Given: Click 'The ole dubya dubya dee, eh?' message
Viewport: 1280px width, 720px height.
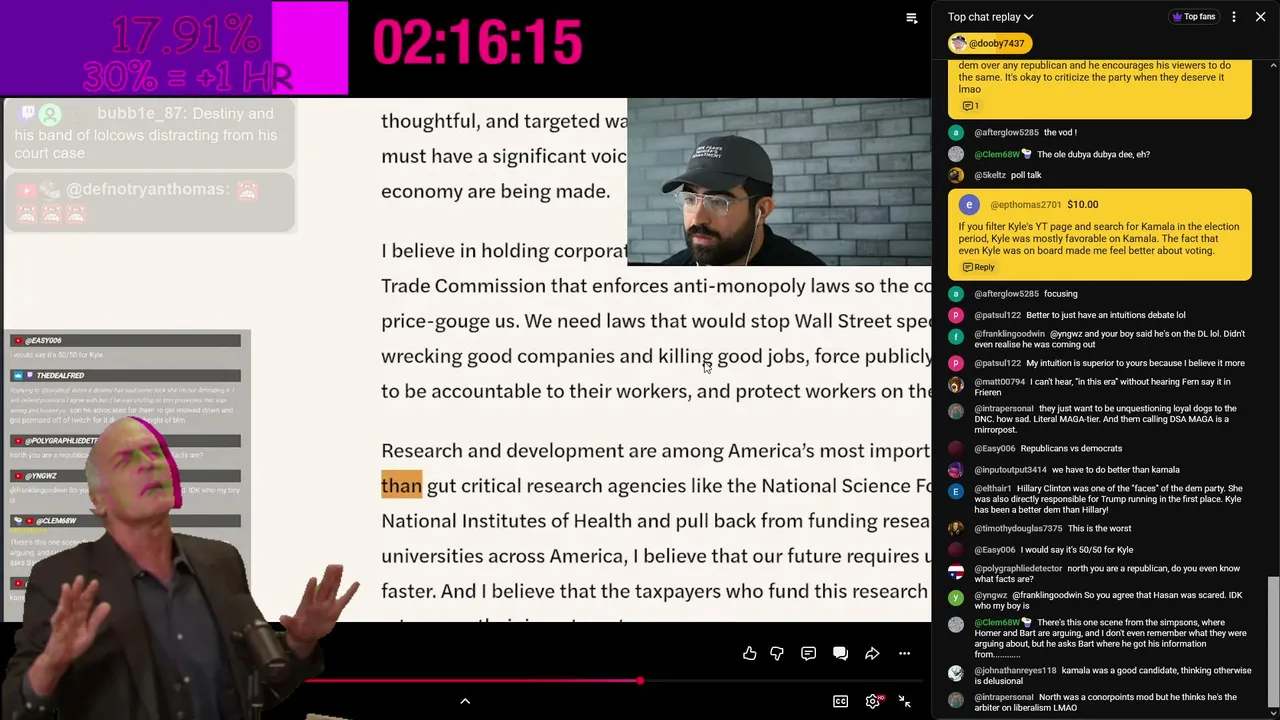Looking at the screenshot, I should (x=1093, y=155).
